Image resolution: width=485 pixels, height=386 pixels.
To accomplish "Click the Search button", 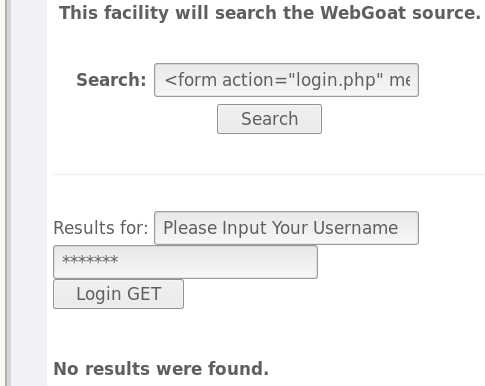I will coord(269,119).
